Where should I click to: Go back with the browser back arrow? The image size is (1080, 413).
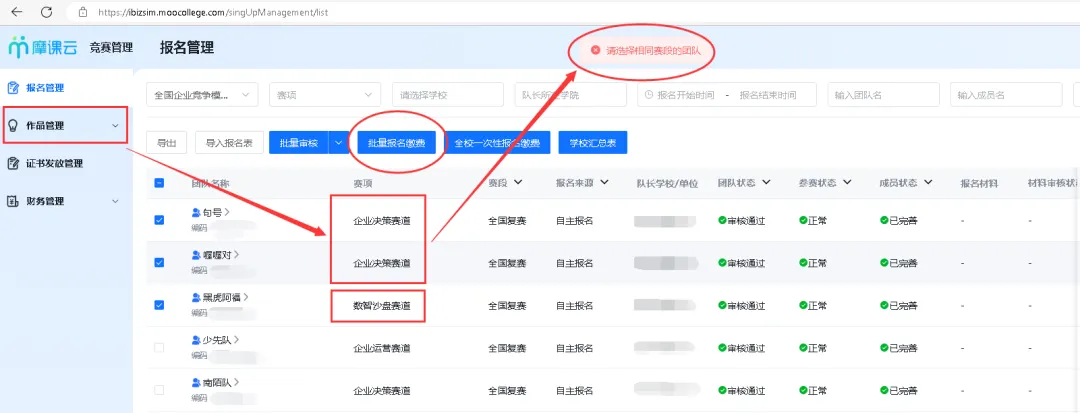[17, 12]
